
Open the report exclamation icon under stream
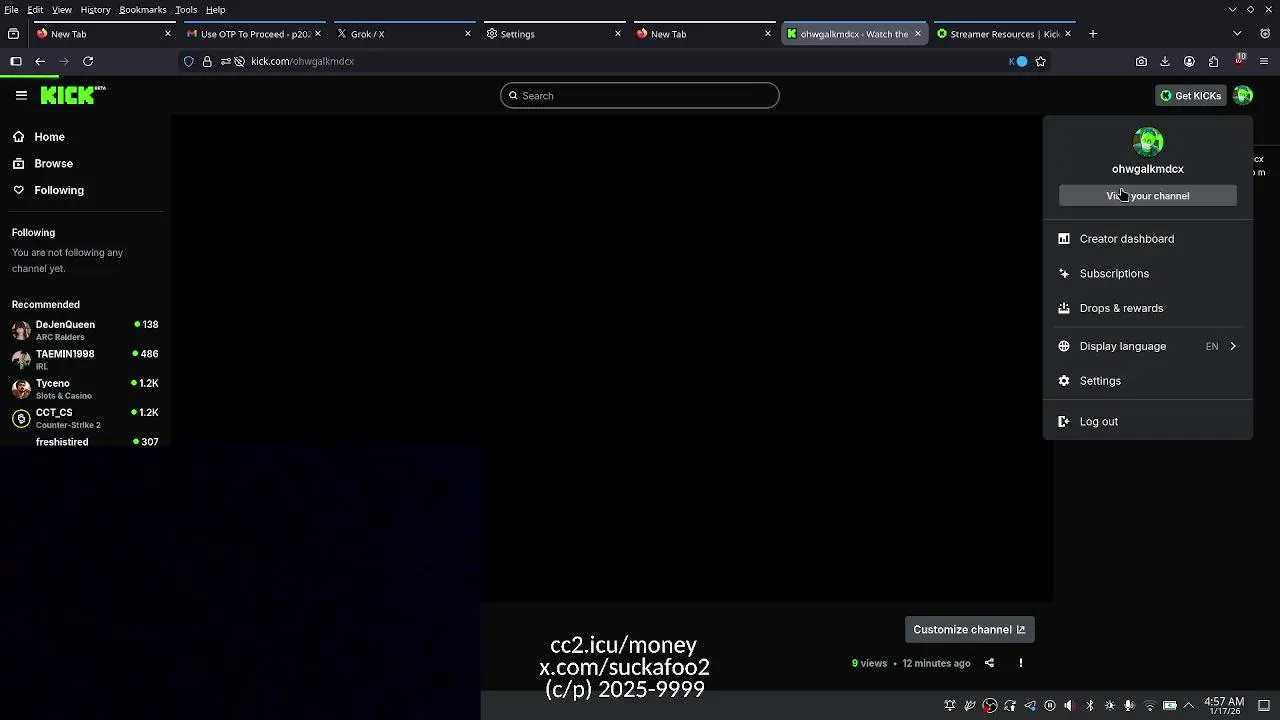(1021, 663)
